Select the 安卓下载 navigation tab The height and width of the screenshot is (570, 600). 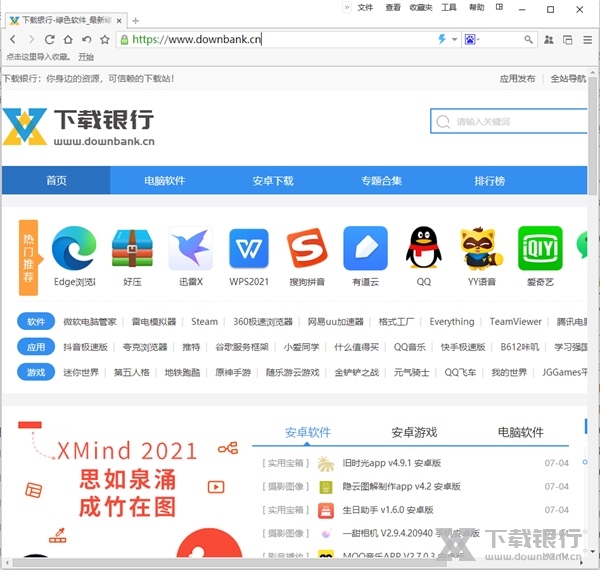pos(273,180)
